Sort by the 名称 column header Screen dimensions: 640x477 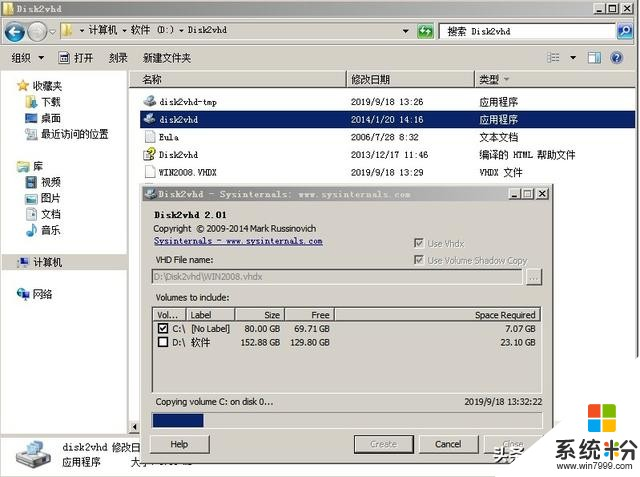(x=238, y=79)
